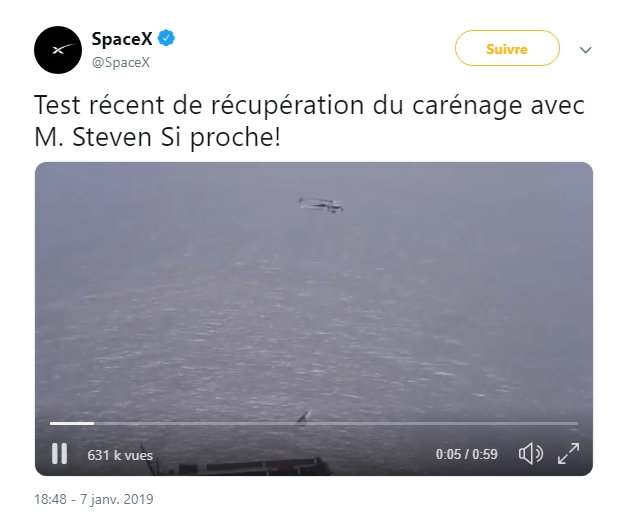Mute the video sound
Image resolution: width=627 pixels, height=519 pixels.
click(530, 454)
